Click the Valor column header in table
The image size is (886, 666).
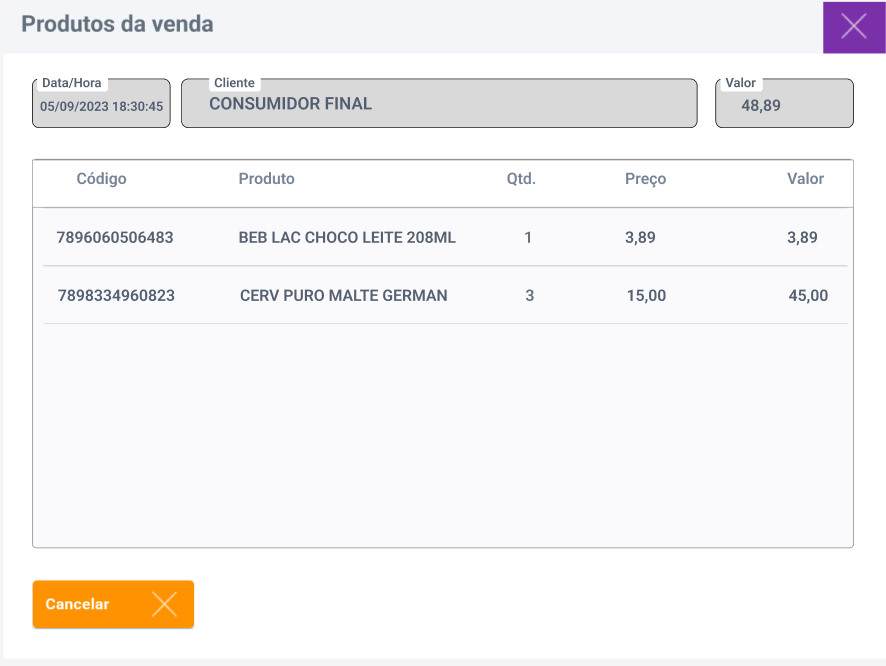click(805, 179)
